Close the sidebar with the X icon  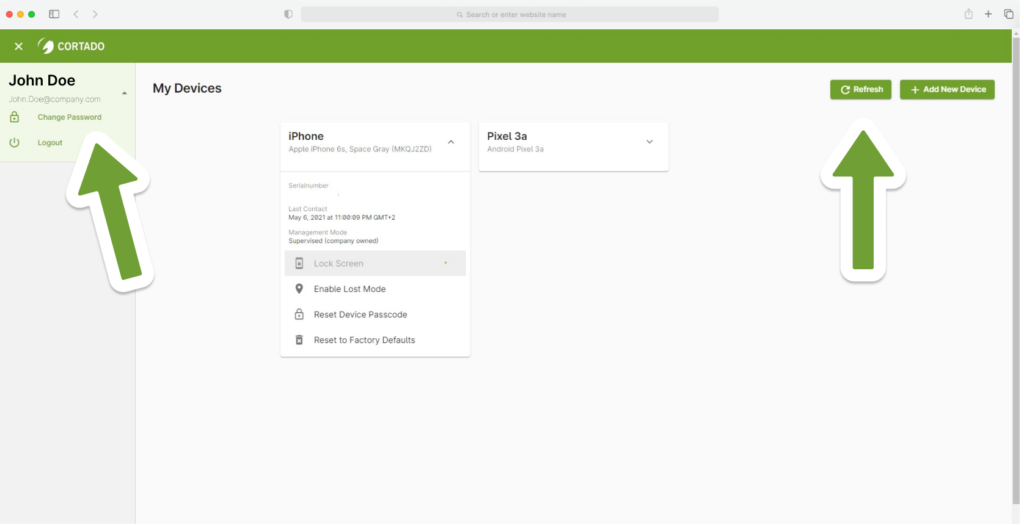(18, 46)
